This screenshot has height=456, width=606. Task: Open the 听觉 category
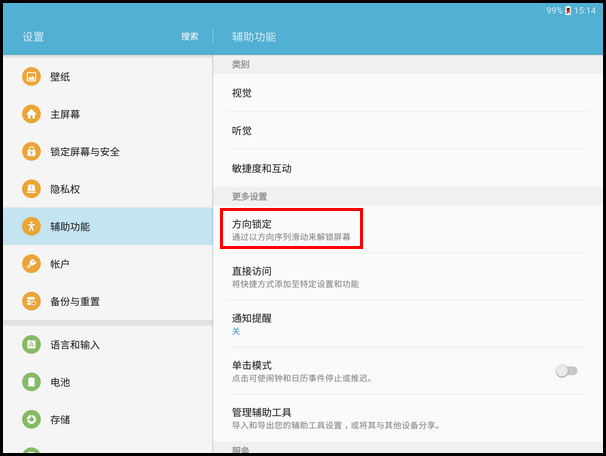coord(408,131)
